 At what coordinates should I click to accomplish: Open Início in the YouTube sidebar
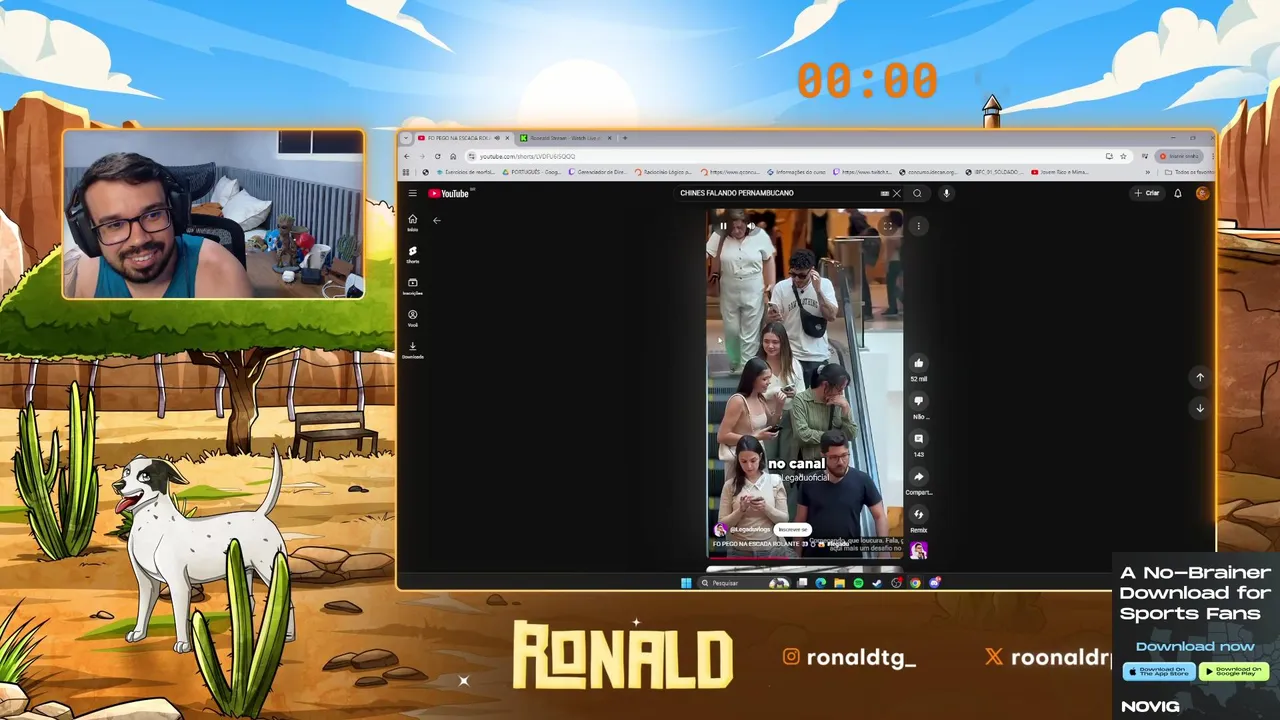pyautogui.click(x=412, y=222)
